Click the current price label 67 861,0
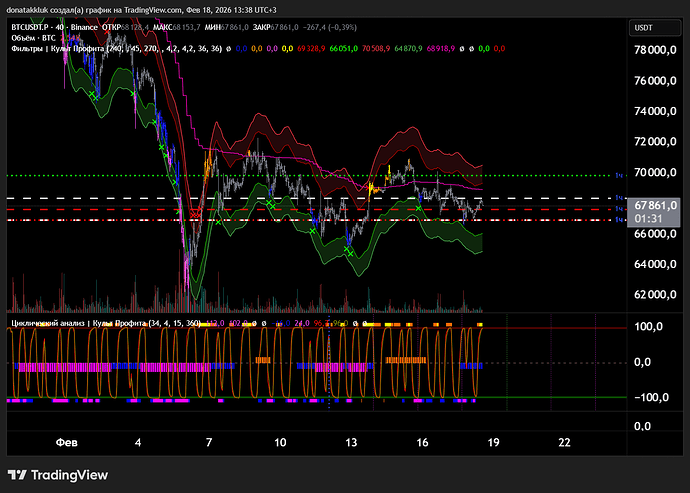690x493 pixels. [x=656, y=205]
